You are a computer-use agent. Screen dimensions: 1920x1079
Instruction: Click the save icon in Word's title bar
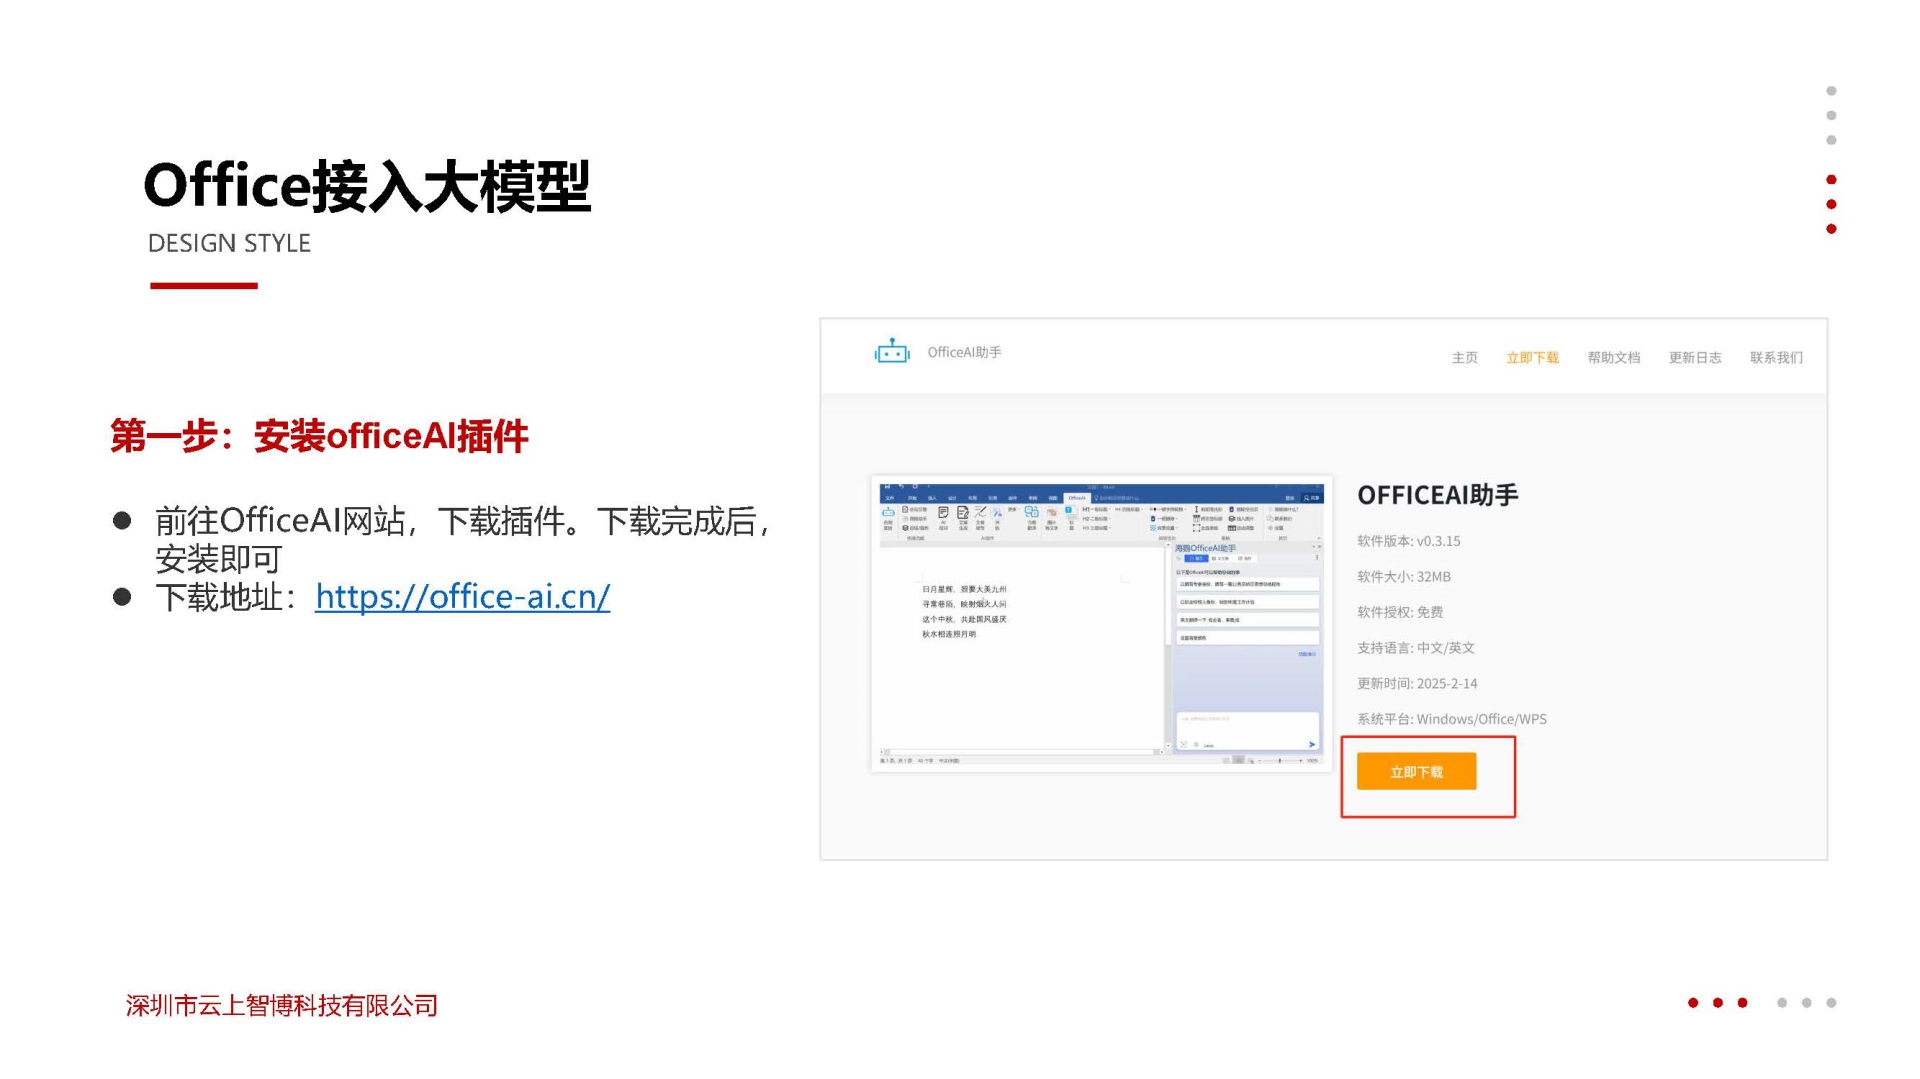coord(887,487)
